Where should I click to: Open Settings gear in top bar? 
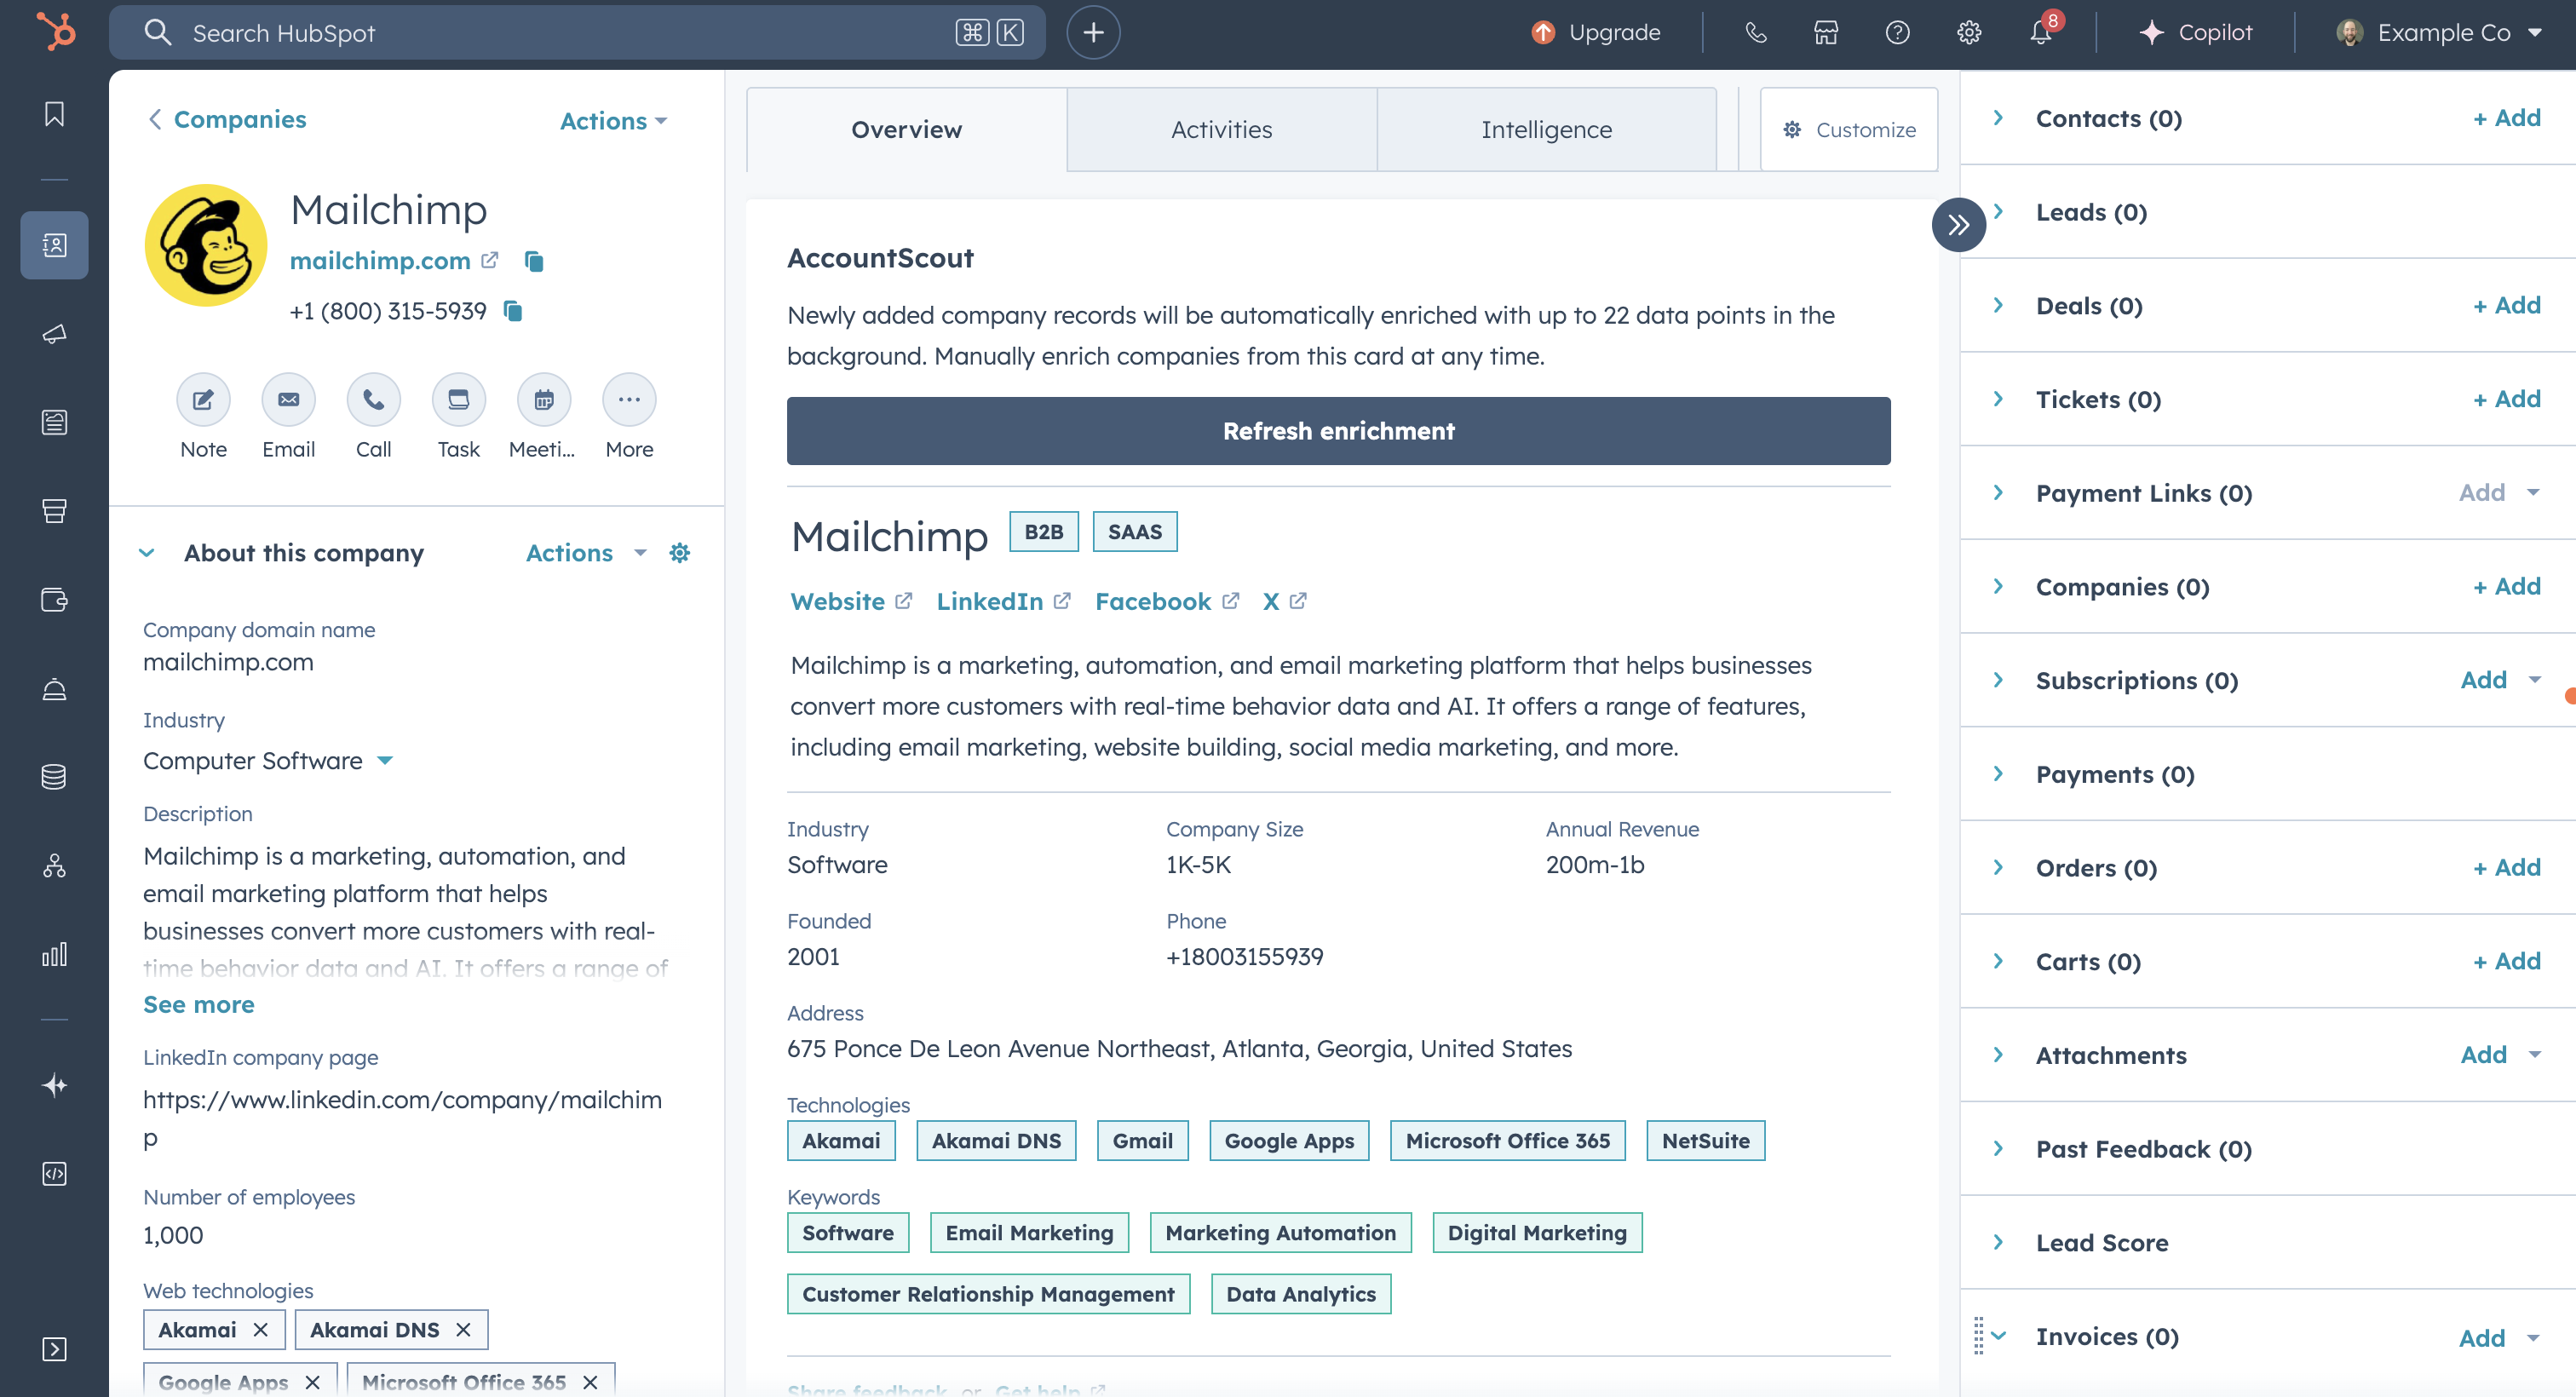point(1968,32)
